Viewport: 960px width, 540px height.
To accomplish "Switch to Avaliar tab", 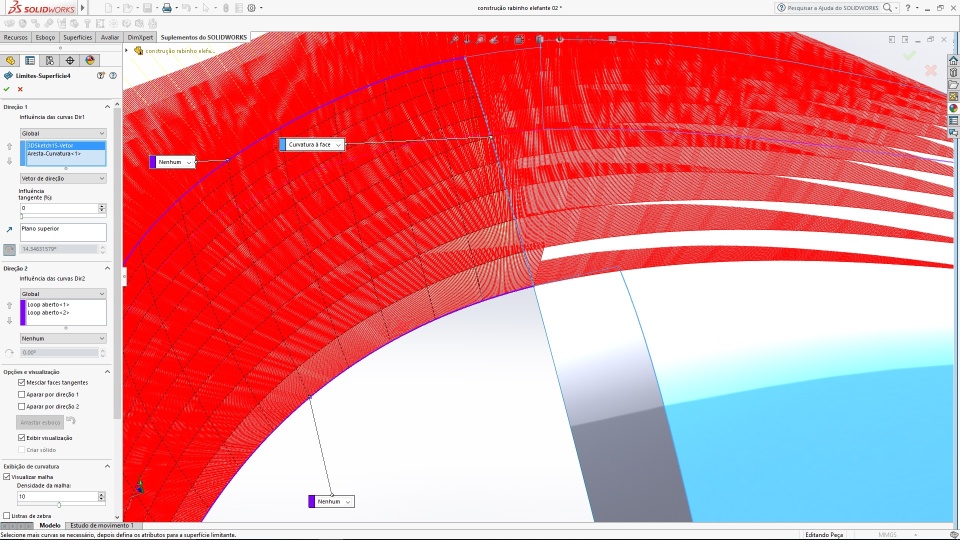I will (110, 37).
